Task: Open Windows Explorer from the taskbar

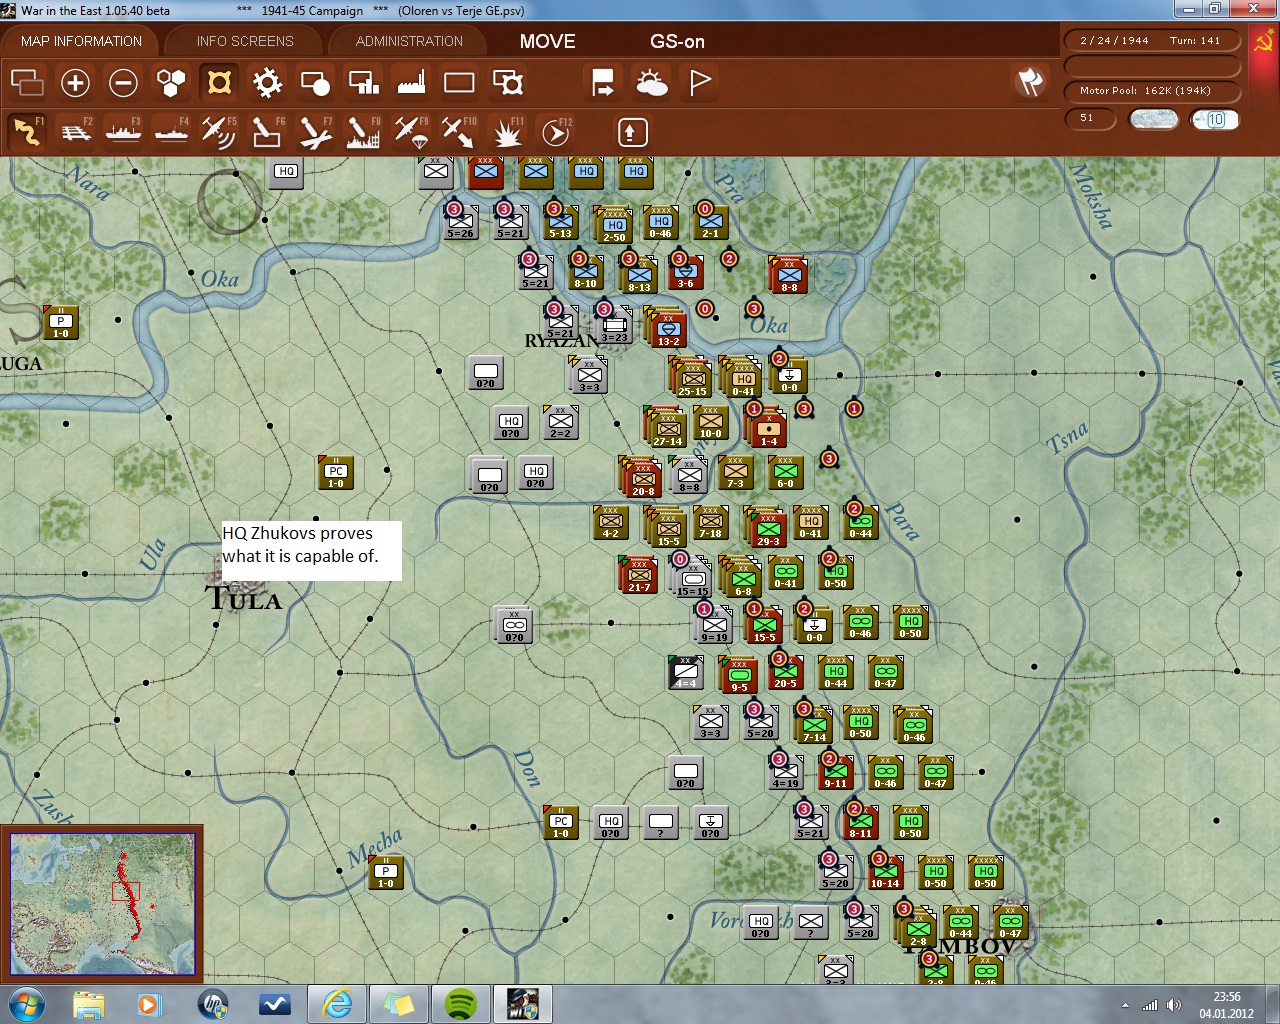Action: pyautogui.click(x=89, y=1003)
